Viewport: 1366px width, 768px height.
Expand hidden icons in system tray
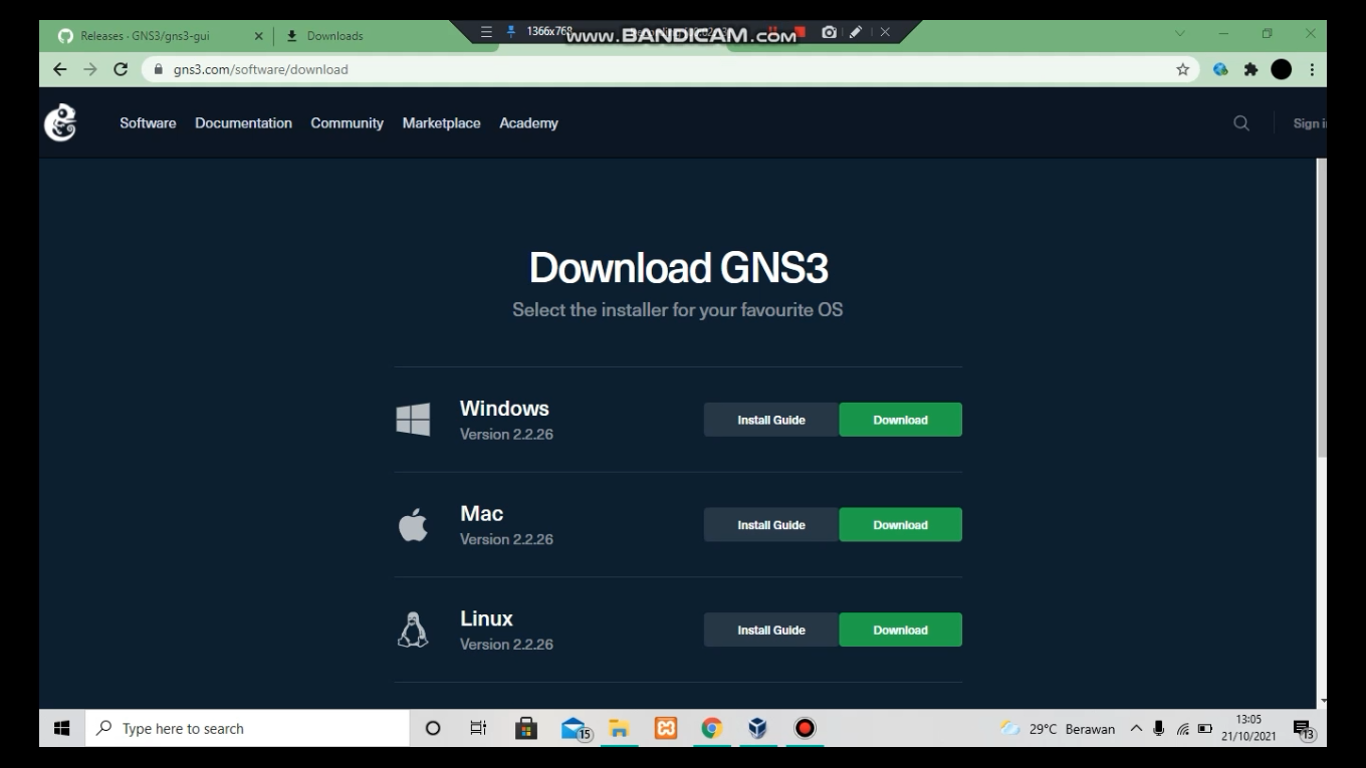pos(1135,728)
